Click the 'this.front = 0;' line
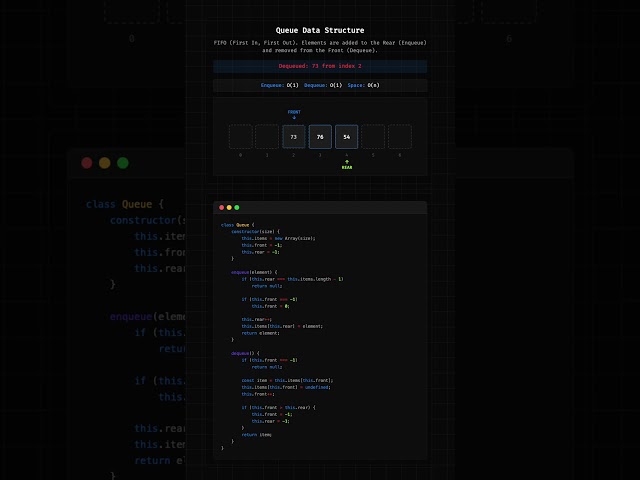 [x=271, y=306]
